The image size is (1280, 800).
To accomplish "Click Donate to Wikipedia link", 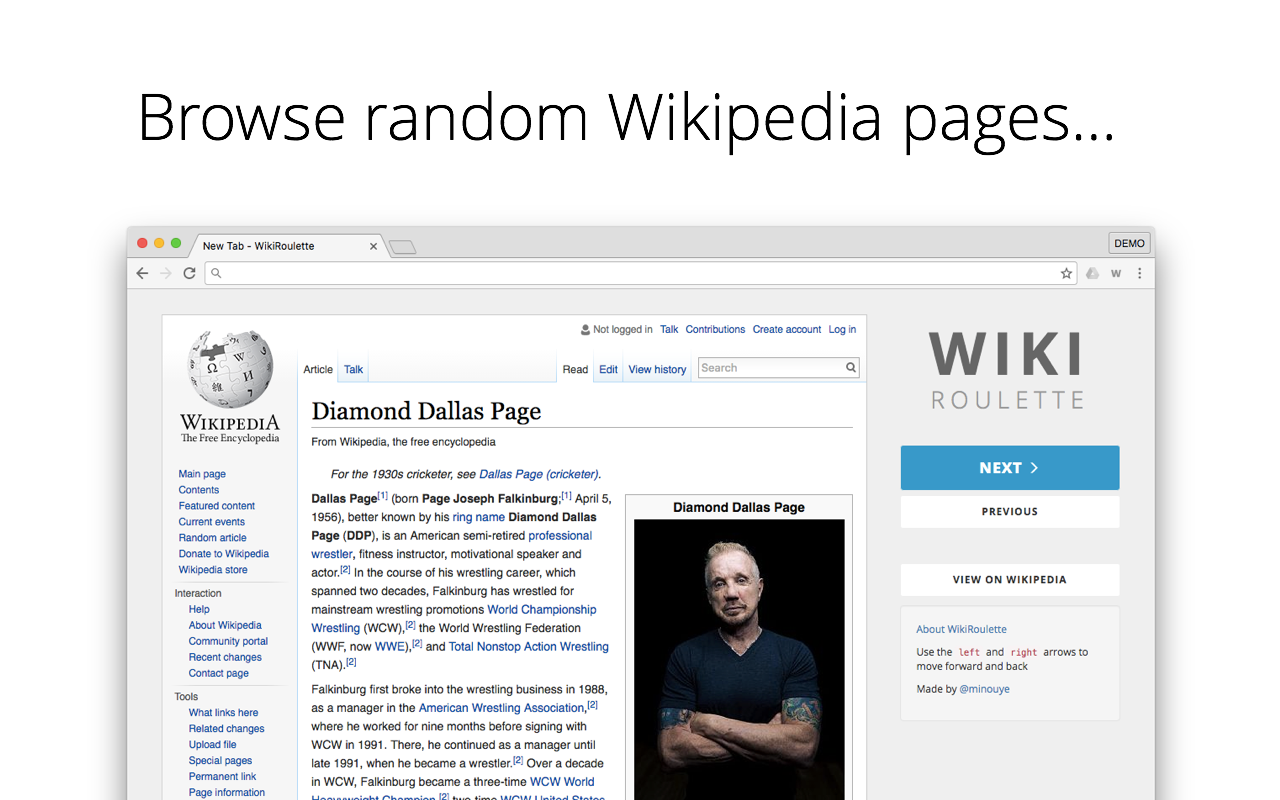I will (x=224, y=554).
